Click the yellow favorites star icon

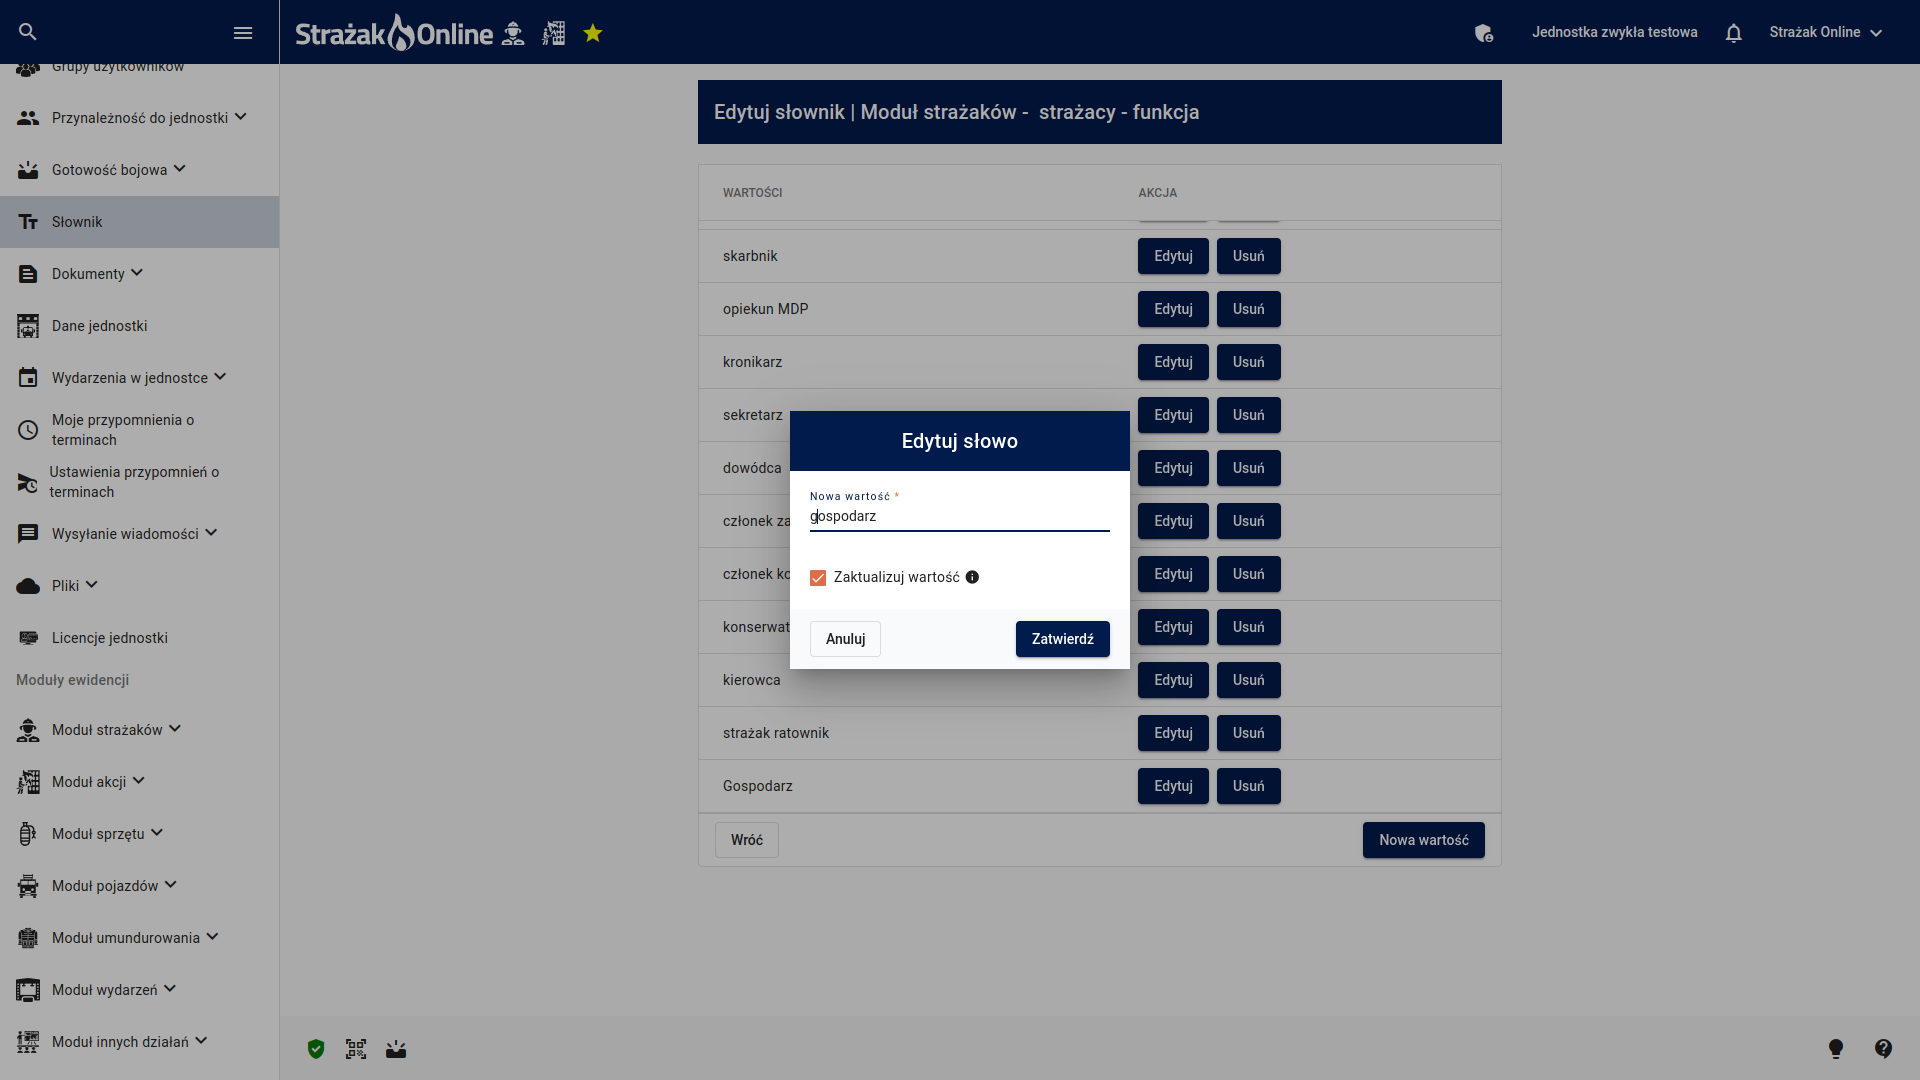coord(593,33)
